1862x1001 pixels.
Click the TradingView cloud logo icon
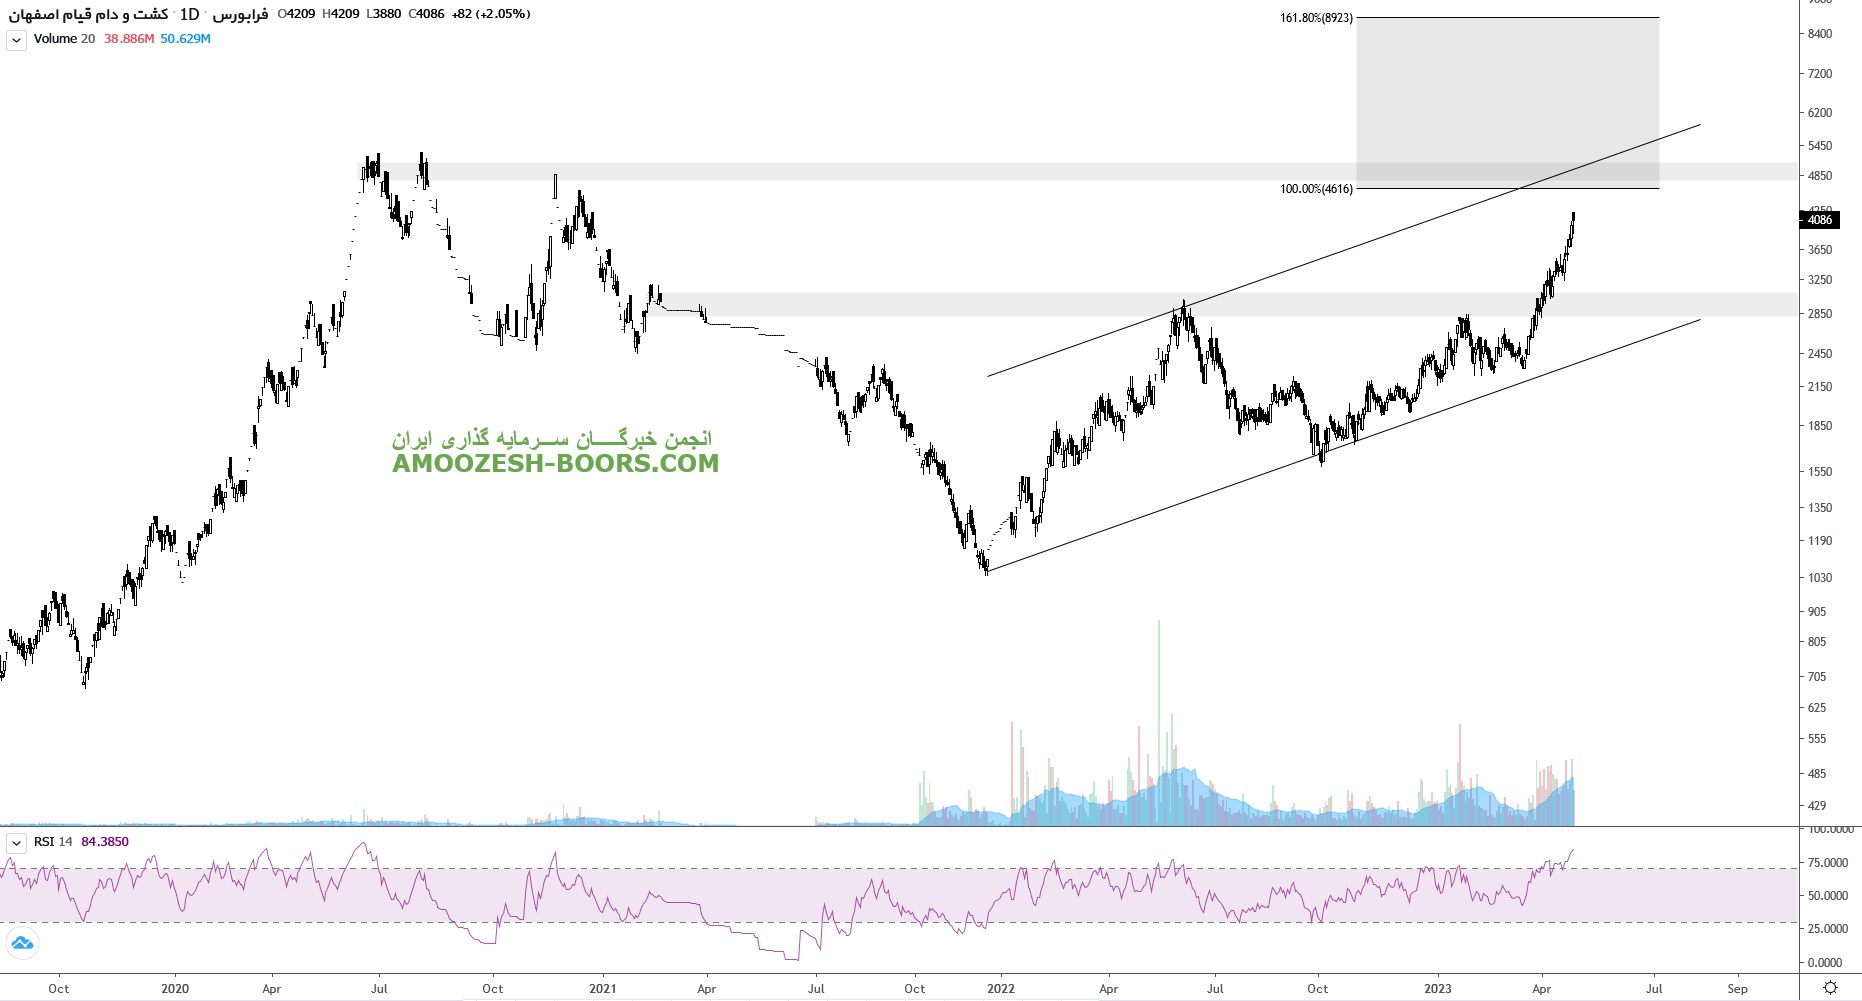[22, 943]
